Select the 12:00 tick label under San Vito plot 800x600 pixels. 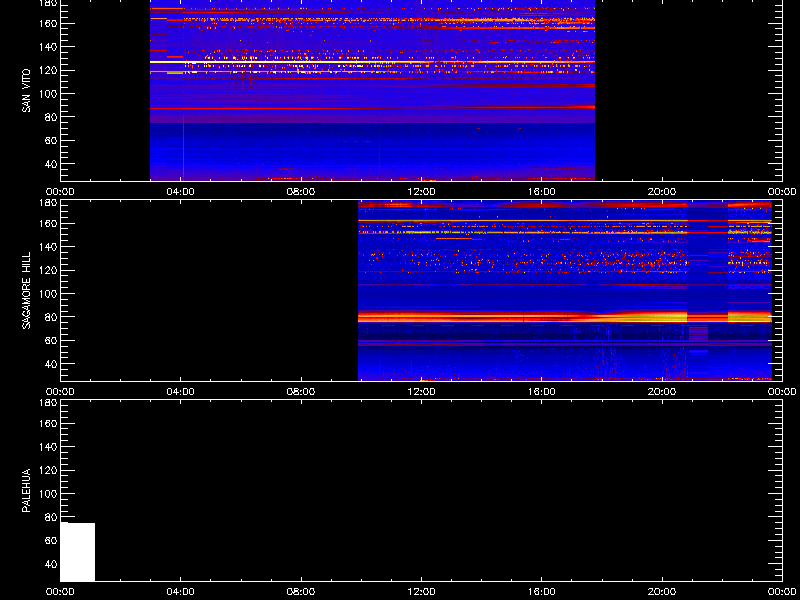tap(421, 192)
